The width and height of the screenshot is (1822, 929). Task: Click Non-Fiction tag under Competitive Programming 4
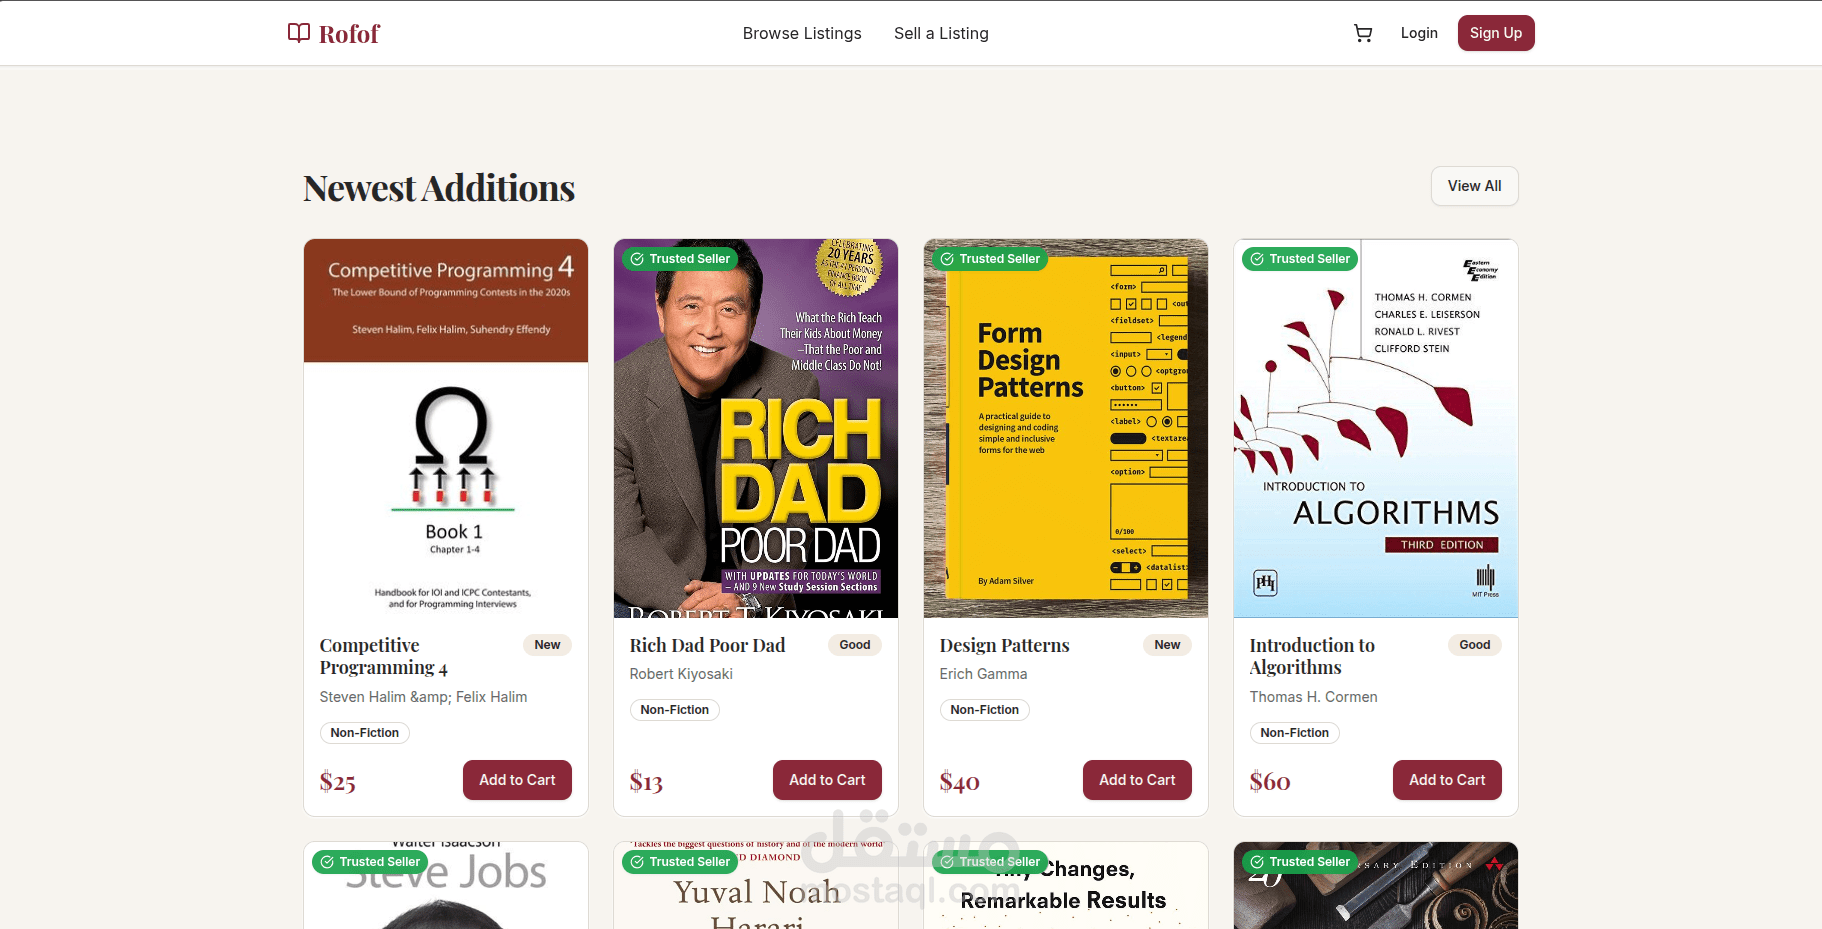click(x=365, y=733)
